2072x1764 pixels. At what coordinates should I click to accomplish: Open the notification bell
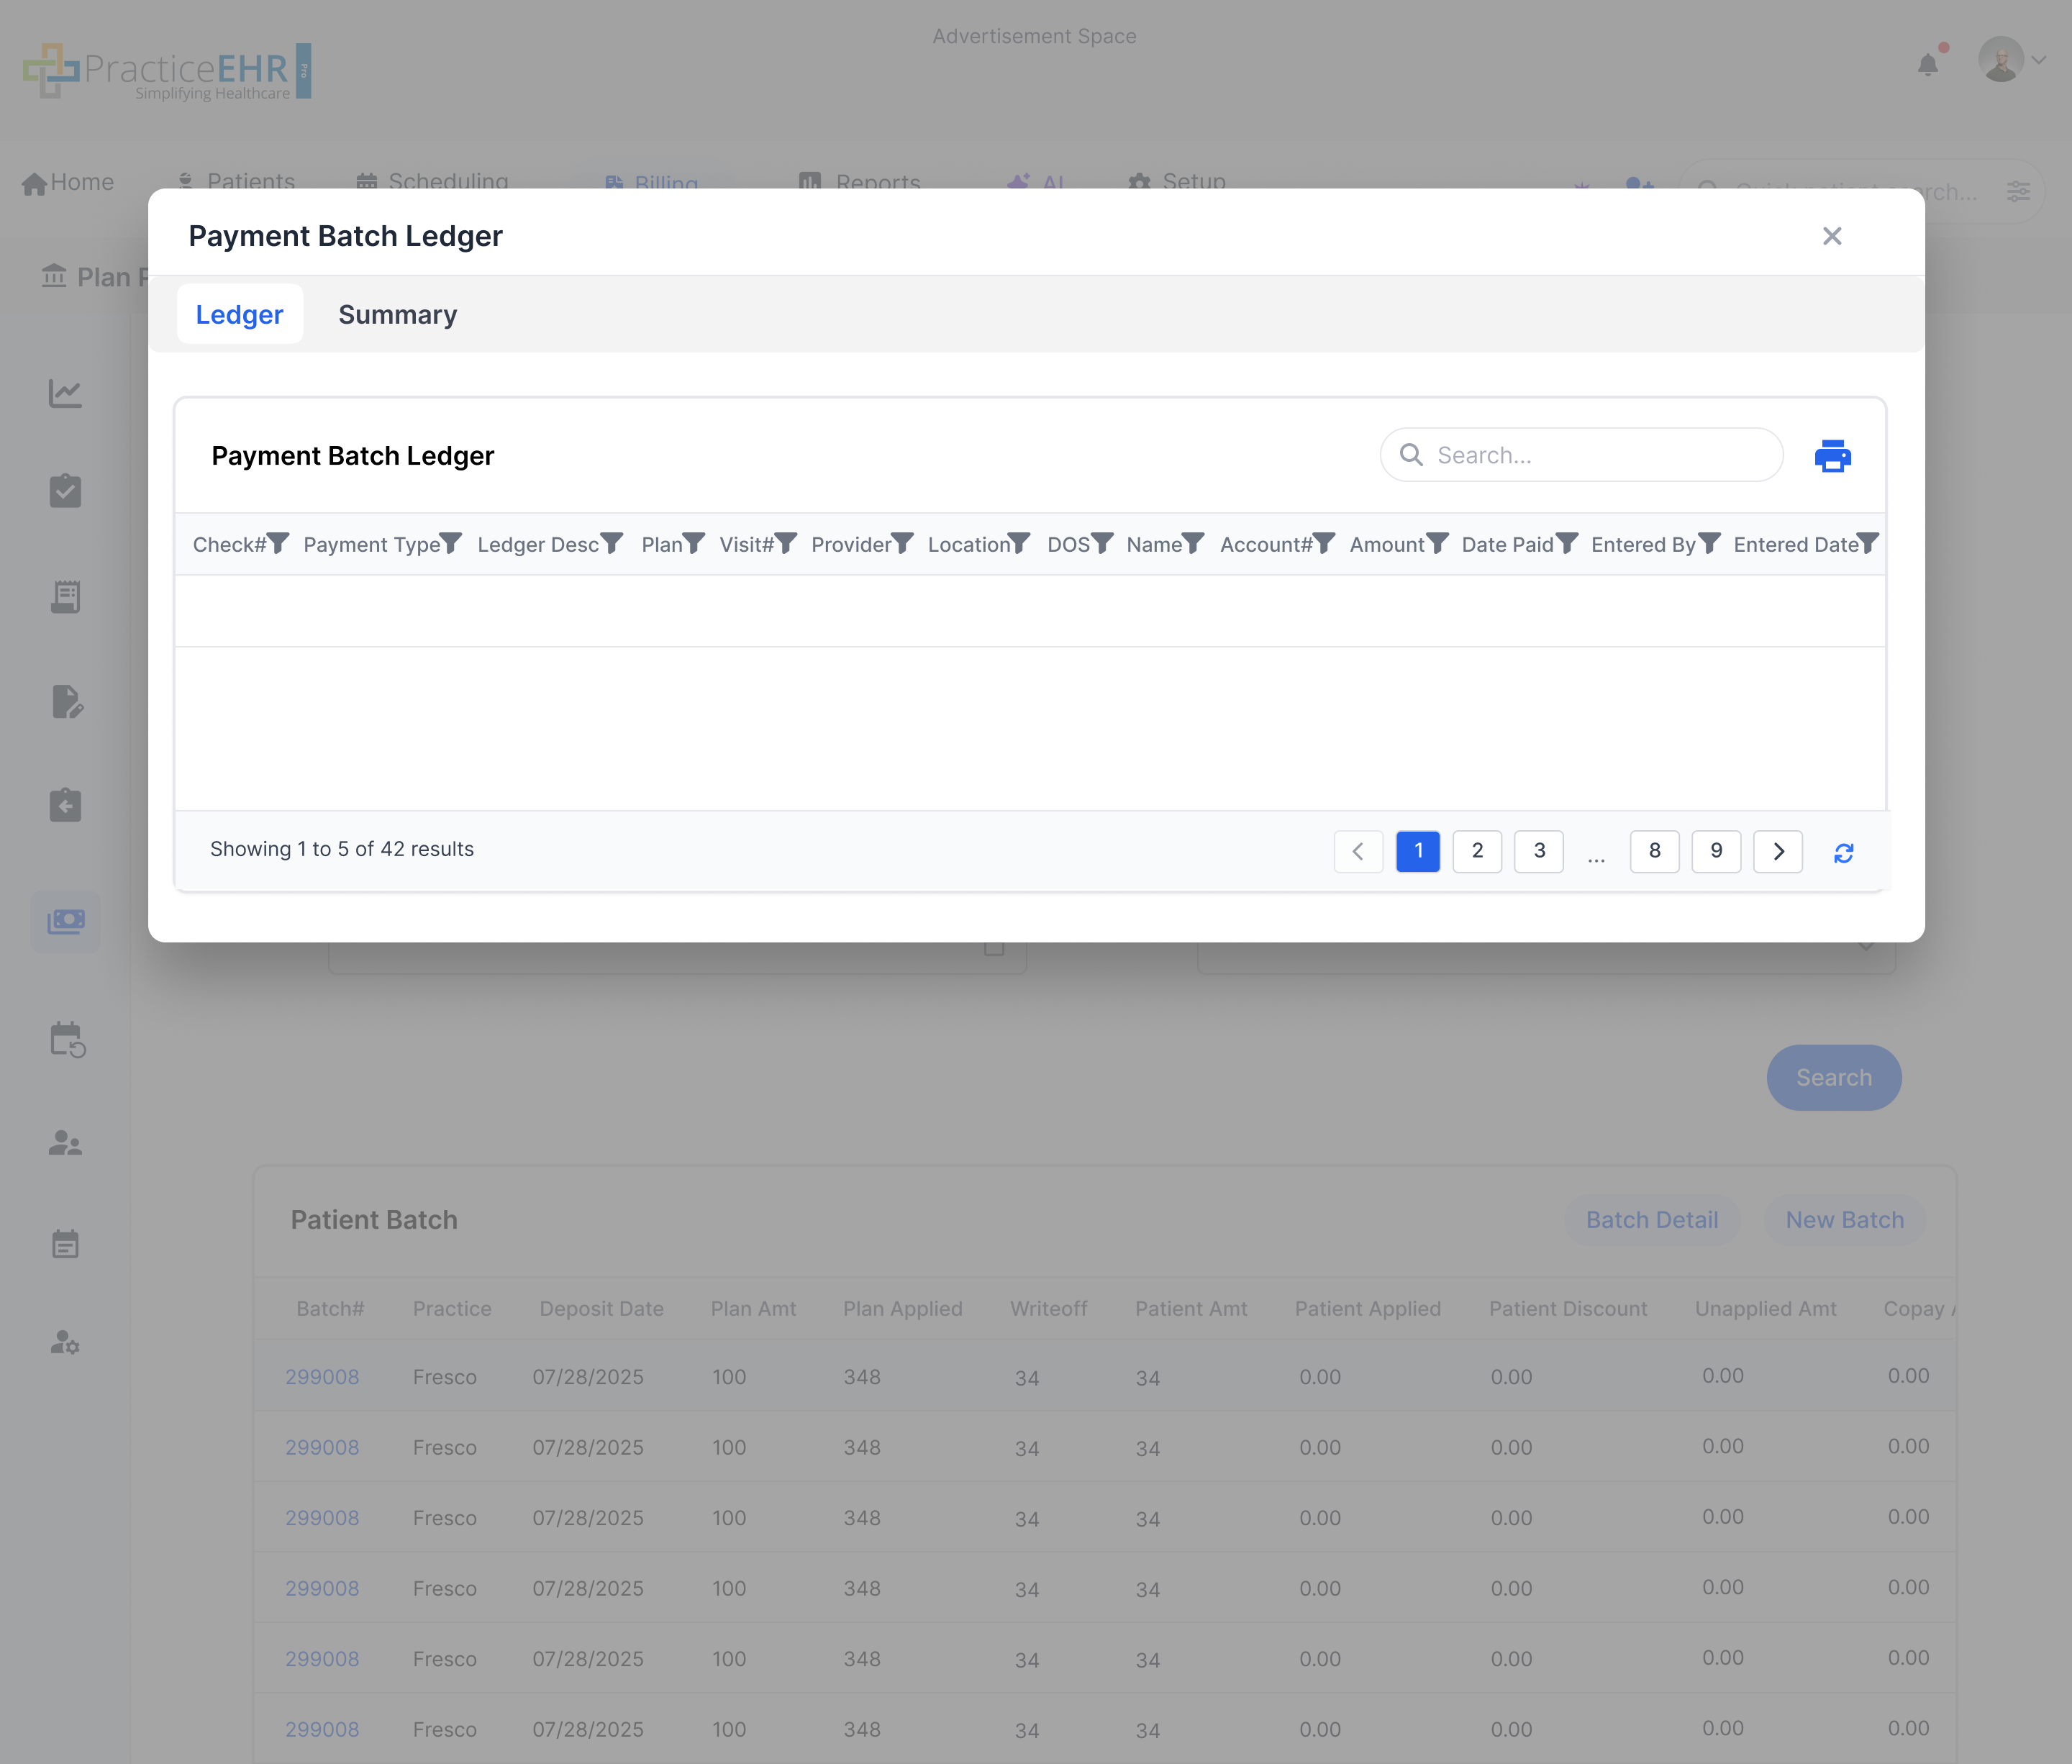click(1928, 62)
